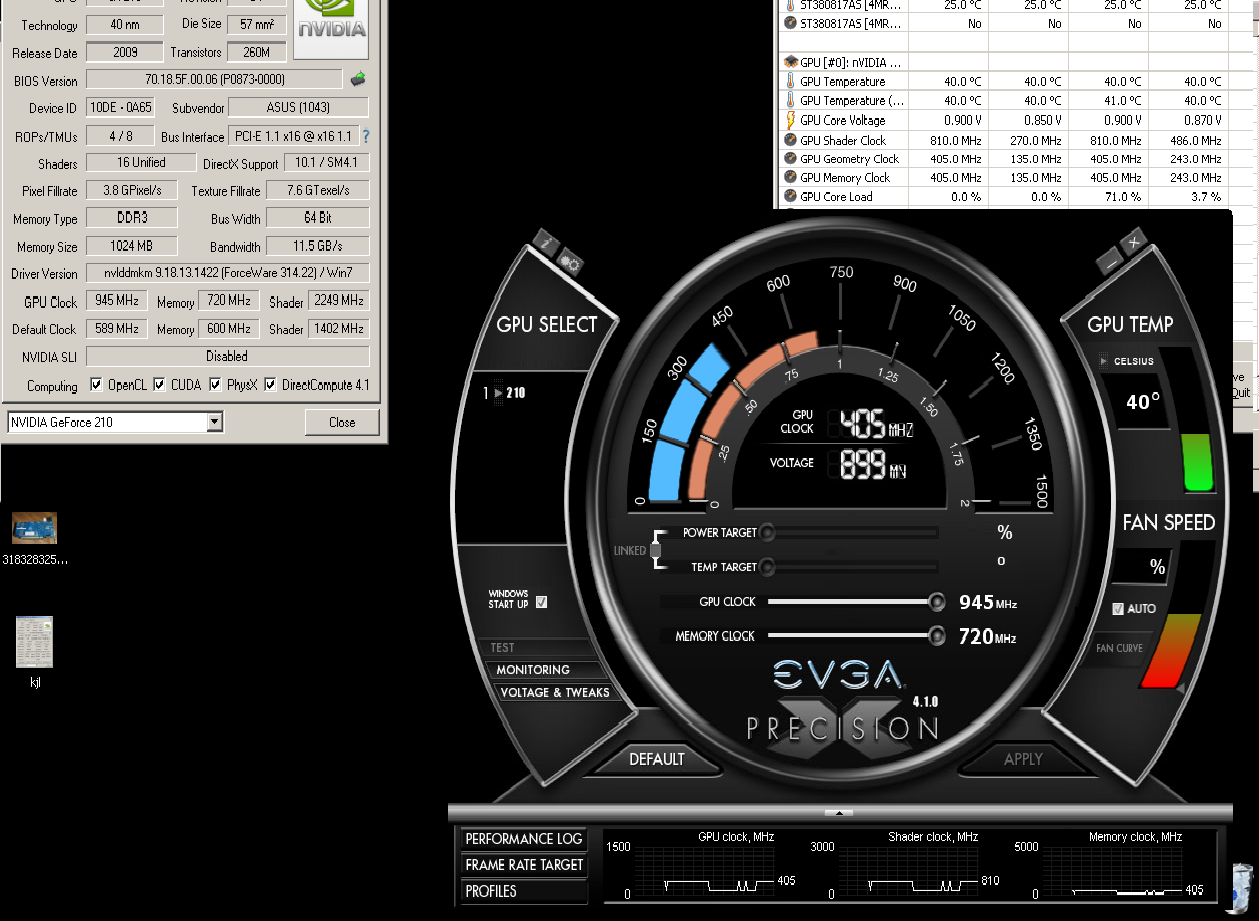1259x921 pixels.
Task: Click the 0.870 V Core Voltage cell
Action: [1188, 120]
